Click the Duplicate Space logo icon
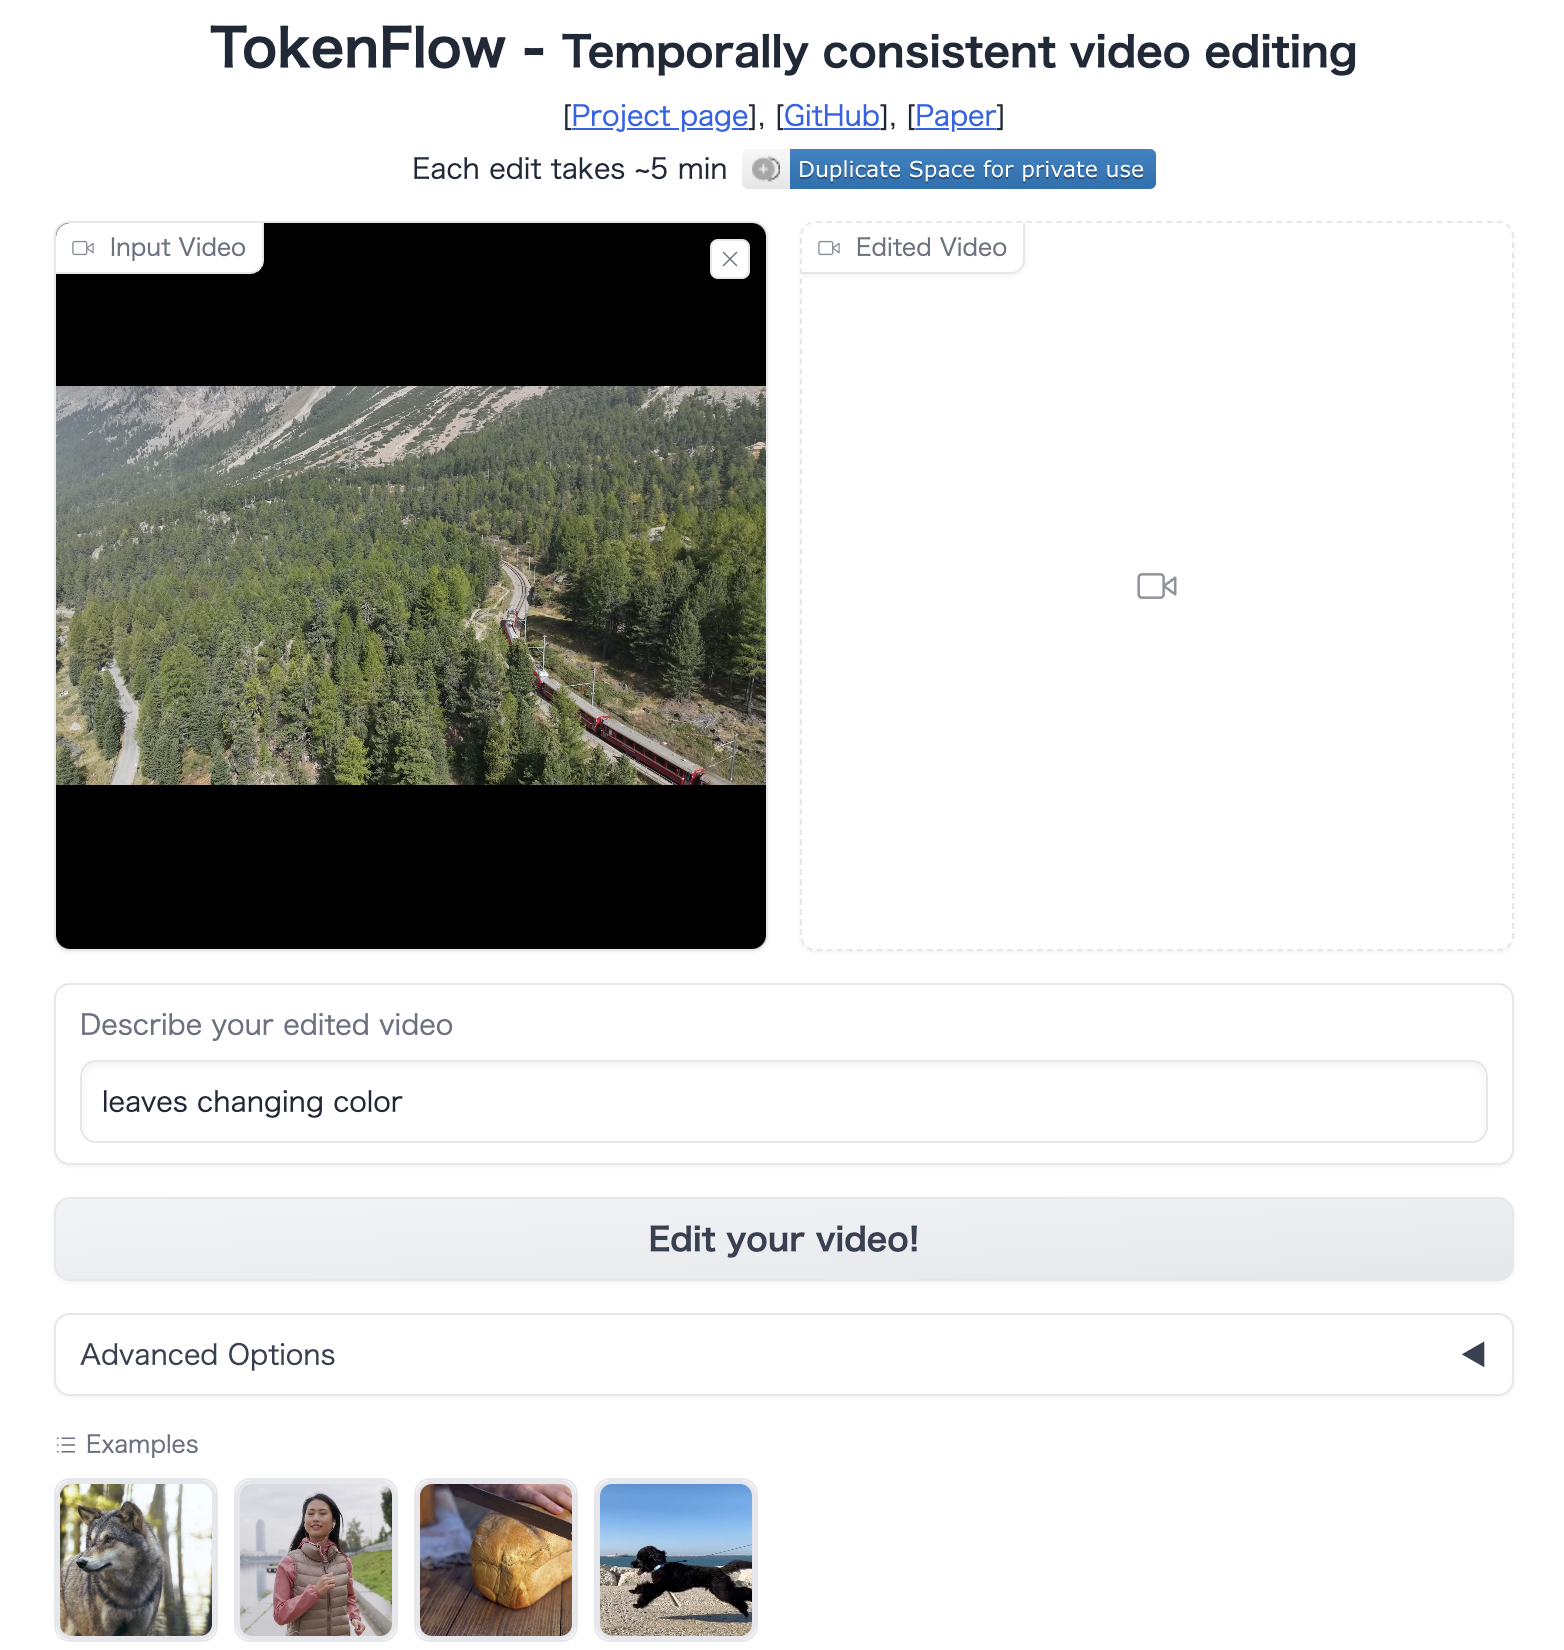Image resolution: width=1564 pixels, height=1650 pixels. [766, 169]
